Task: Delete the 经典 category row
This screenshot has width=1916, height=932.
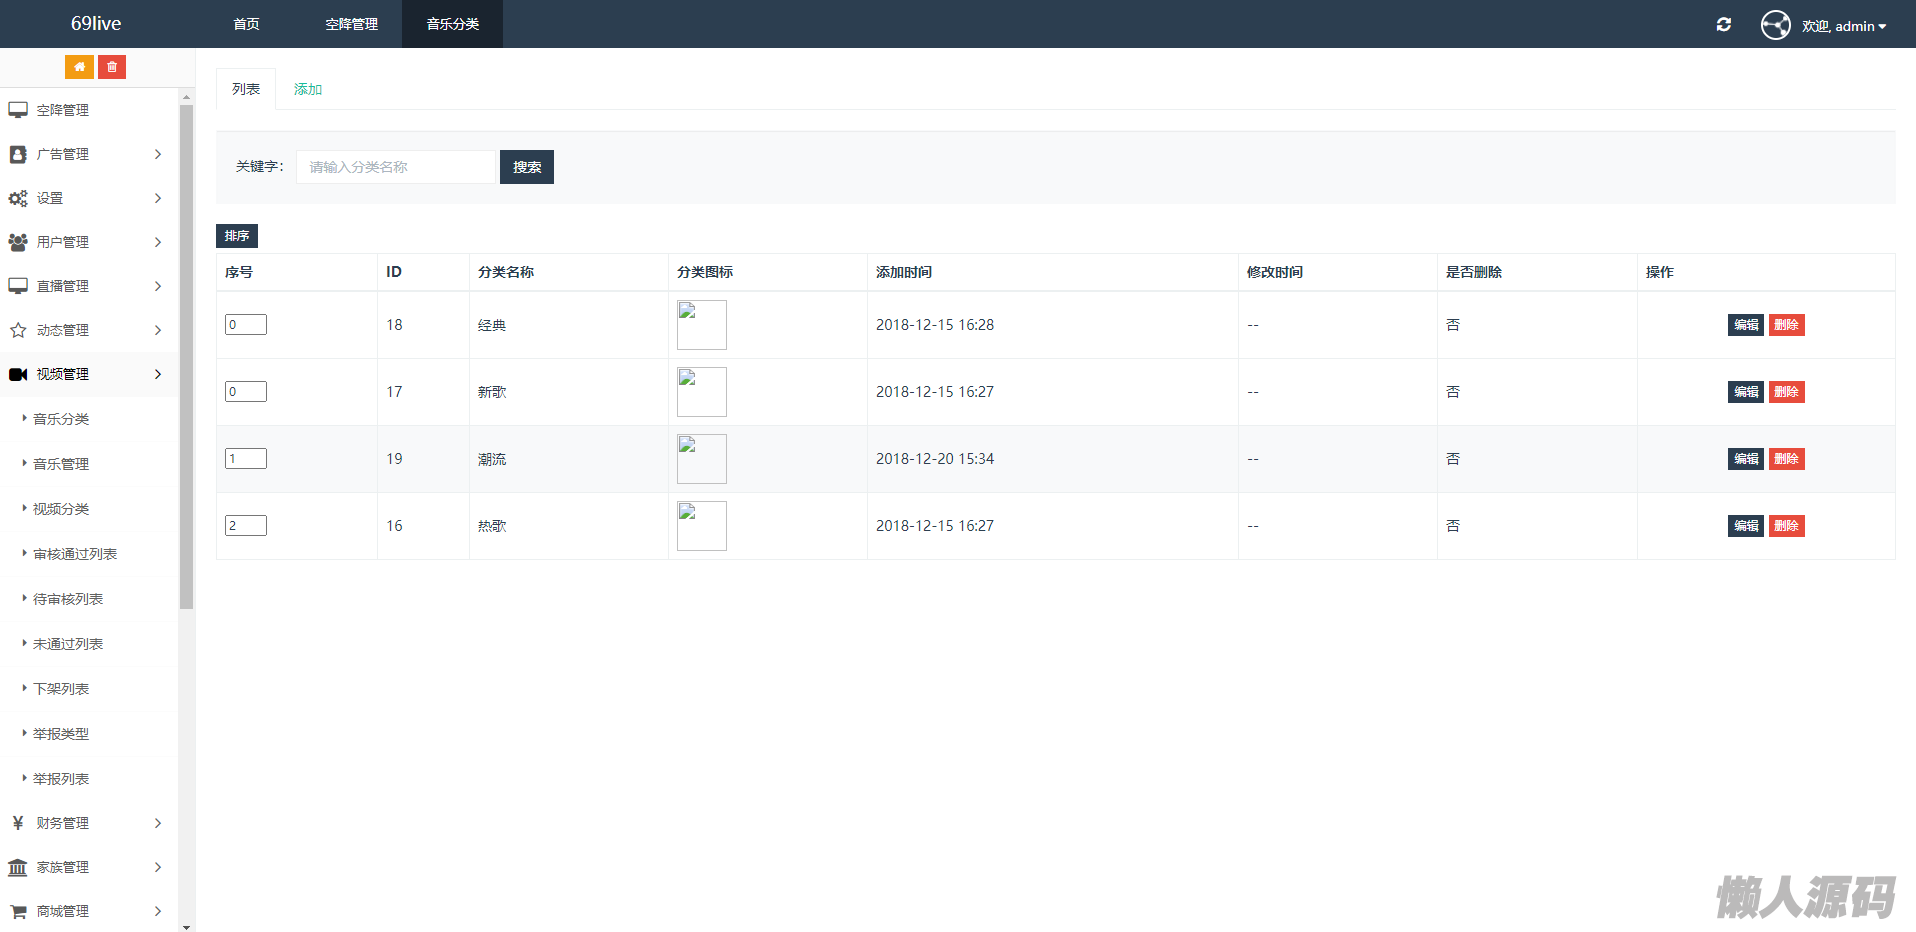Action: pyautogui.click(x=1786, y=325)
